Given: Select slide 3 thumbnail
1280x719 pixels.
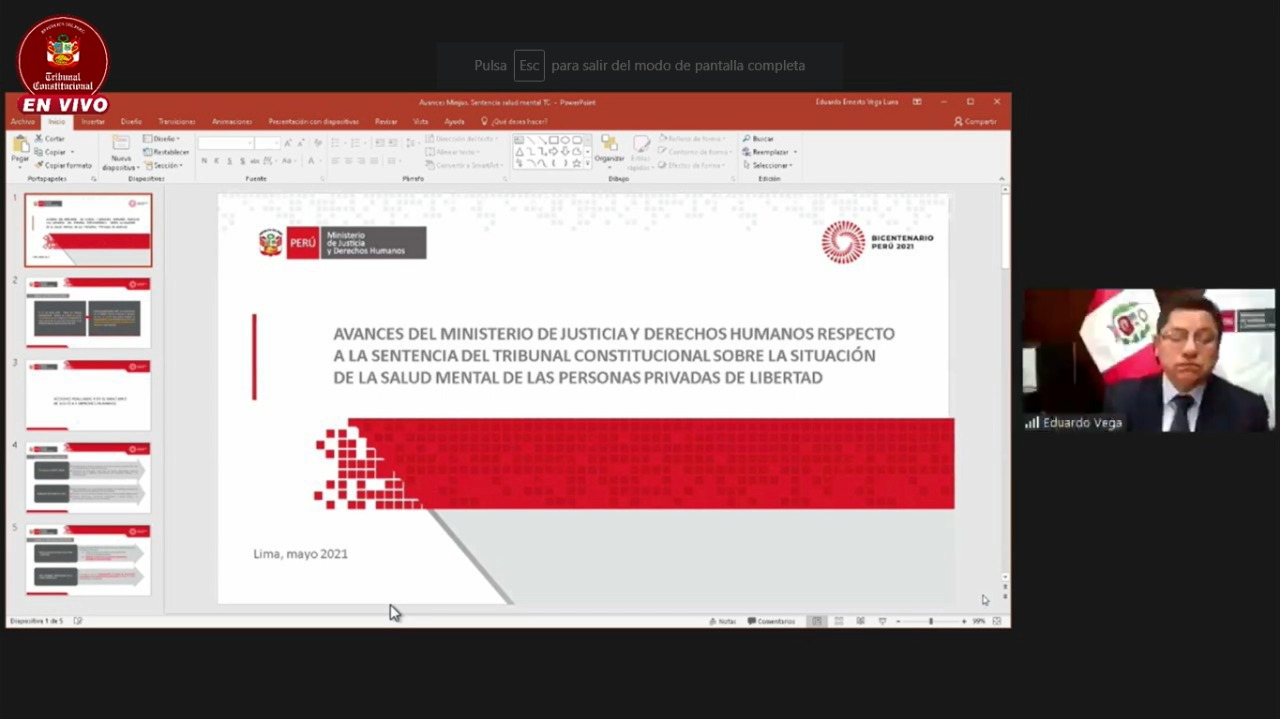Looking at the screenshot, I should (88, 395).
